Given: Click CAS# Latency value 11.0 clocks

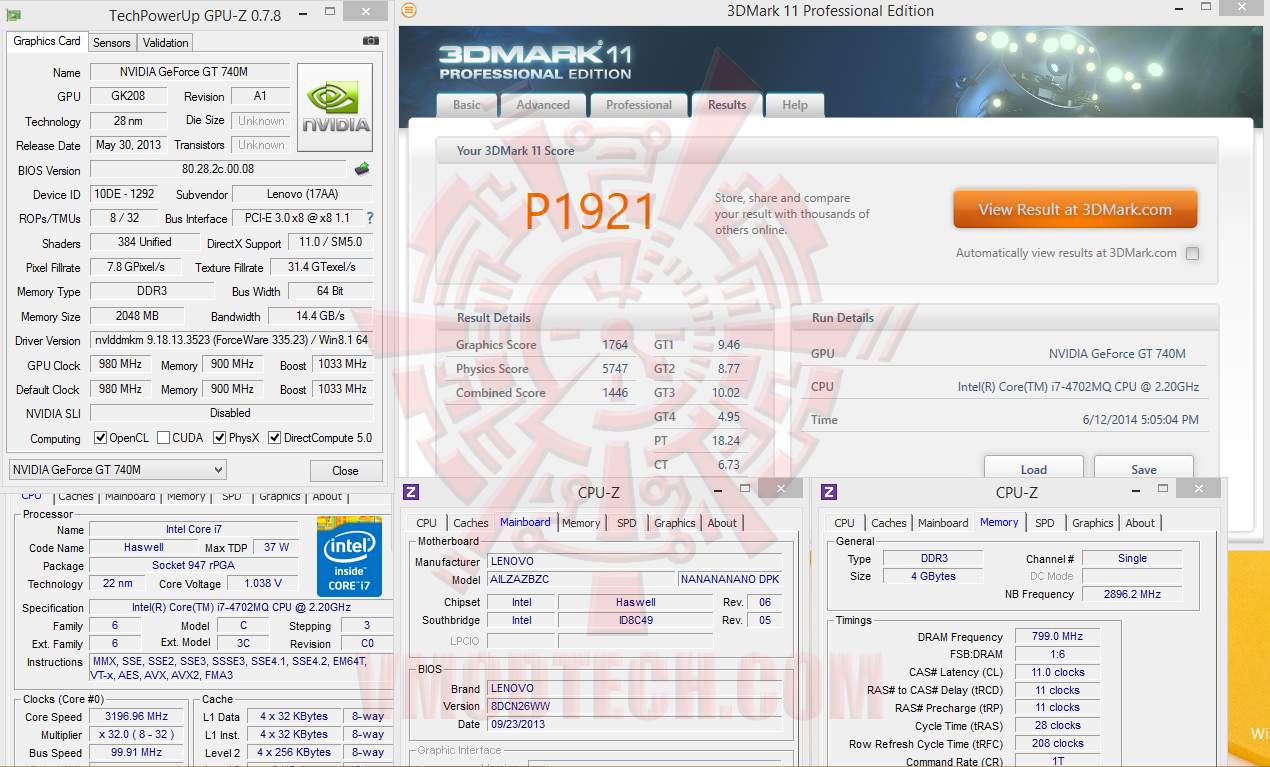Looking at the screenshot, I should pyautogui.click(x=1058, y=672).
